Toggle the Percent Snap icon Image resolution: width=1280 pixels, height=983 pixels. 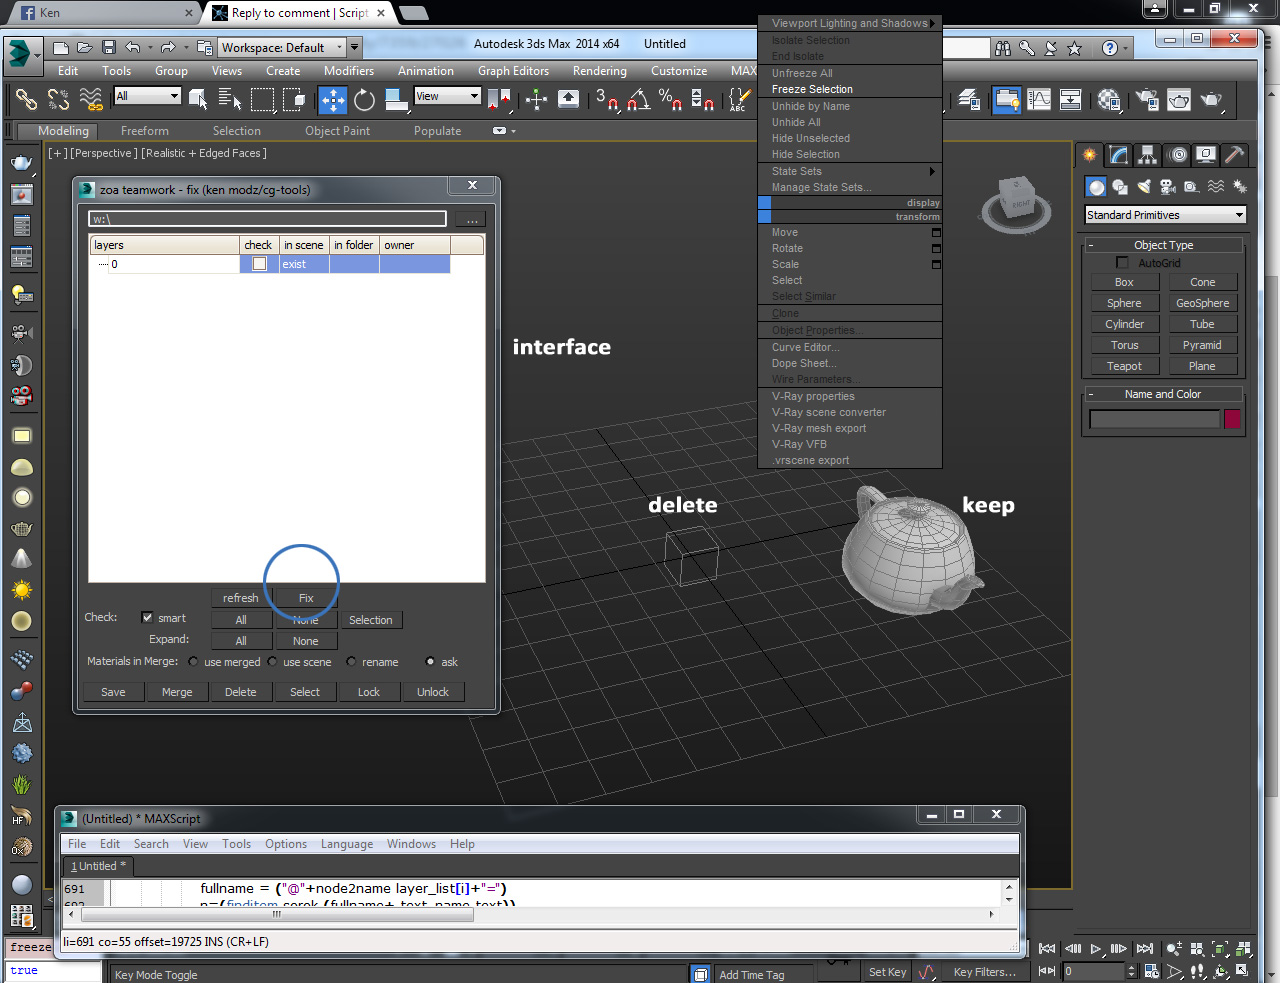(x=670, y=99)
